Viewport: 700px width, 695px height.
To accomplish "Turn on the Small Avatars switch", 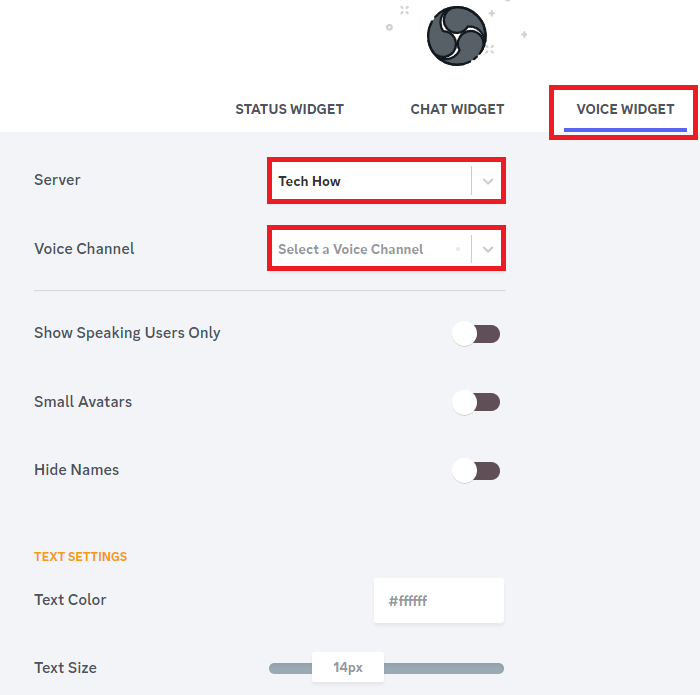I will pyautogui.click(x=476, y=402).
